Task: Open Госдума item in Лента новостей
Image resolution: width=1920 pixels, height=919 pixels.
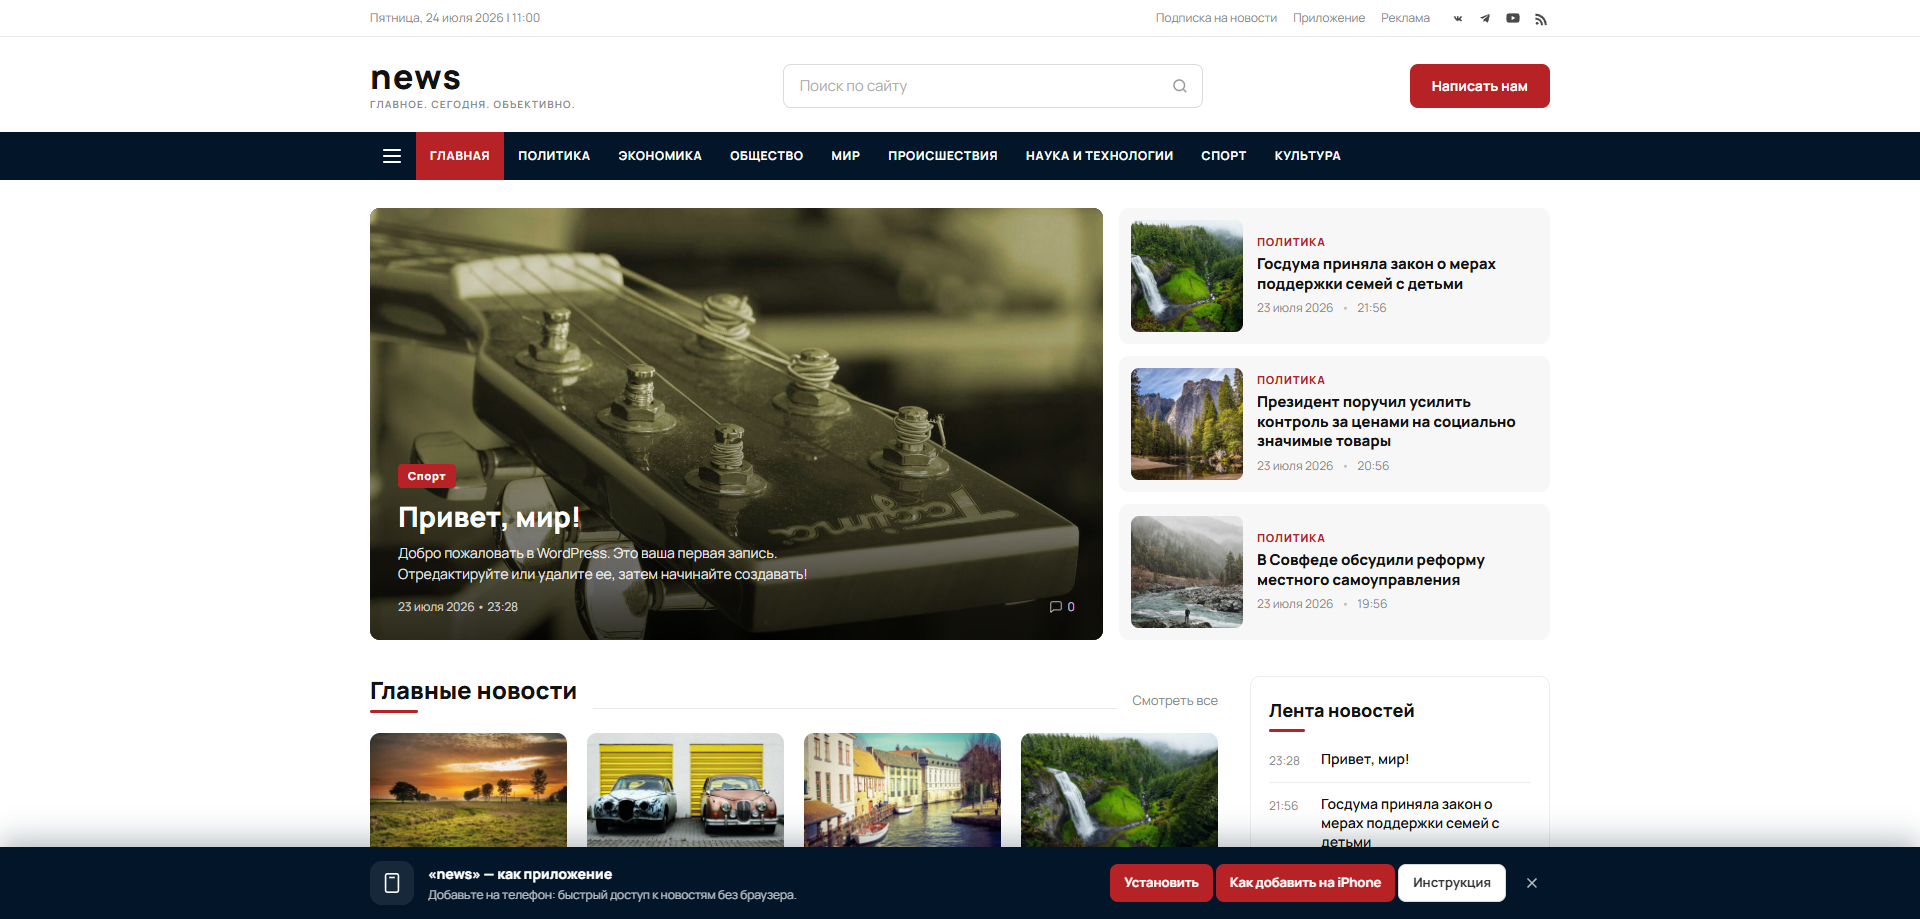Action: [x=1410, y=822]
